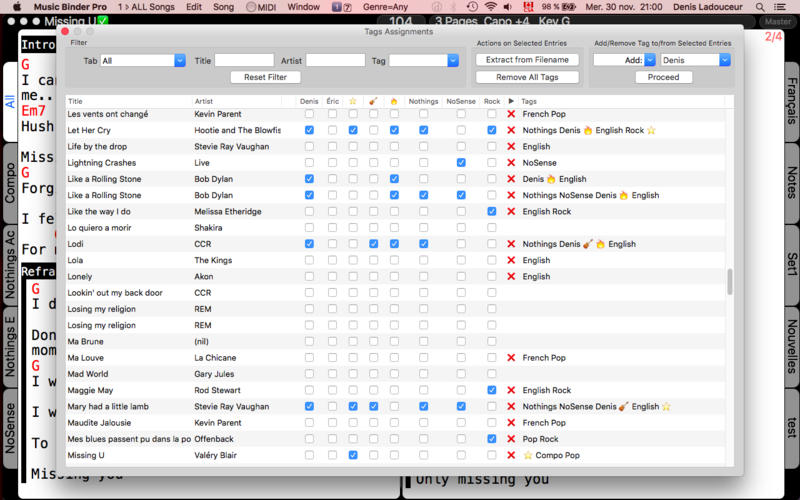Viewport: 800px width, 500px height.
Task: Click the song list vertical scrollbar thumb
Action: point(730,282)
